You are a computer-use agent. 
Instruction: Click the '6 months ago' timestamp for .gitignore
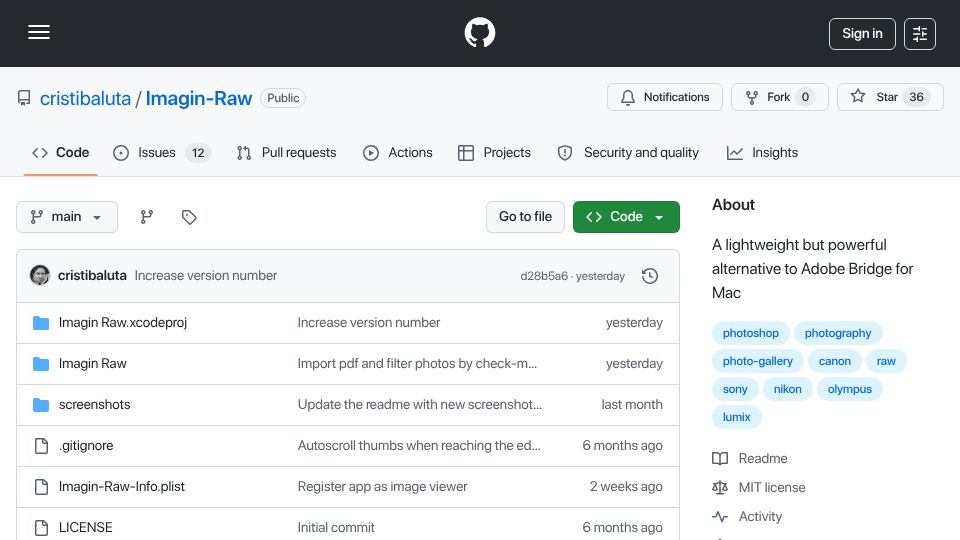[x=622, y=446]
